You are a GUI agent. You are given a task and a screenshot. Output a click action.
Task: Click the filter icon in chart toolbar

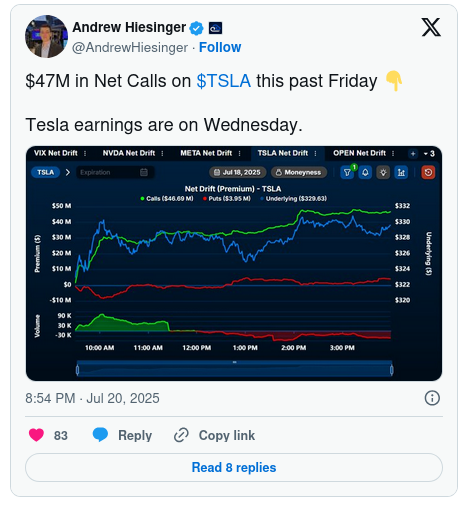(347, 172)
